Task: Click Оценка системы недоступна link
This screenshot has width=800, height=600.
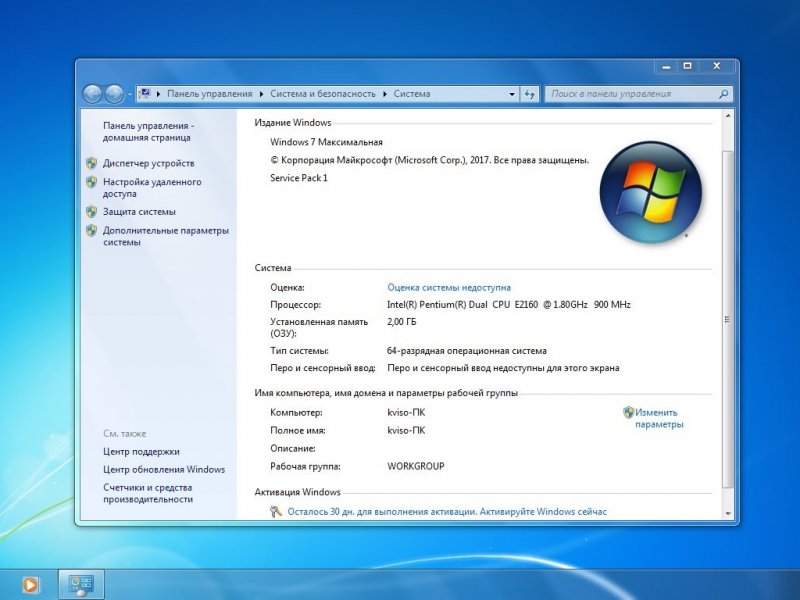Action: click(449, 288)
